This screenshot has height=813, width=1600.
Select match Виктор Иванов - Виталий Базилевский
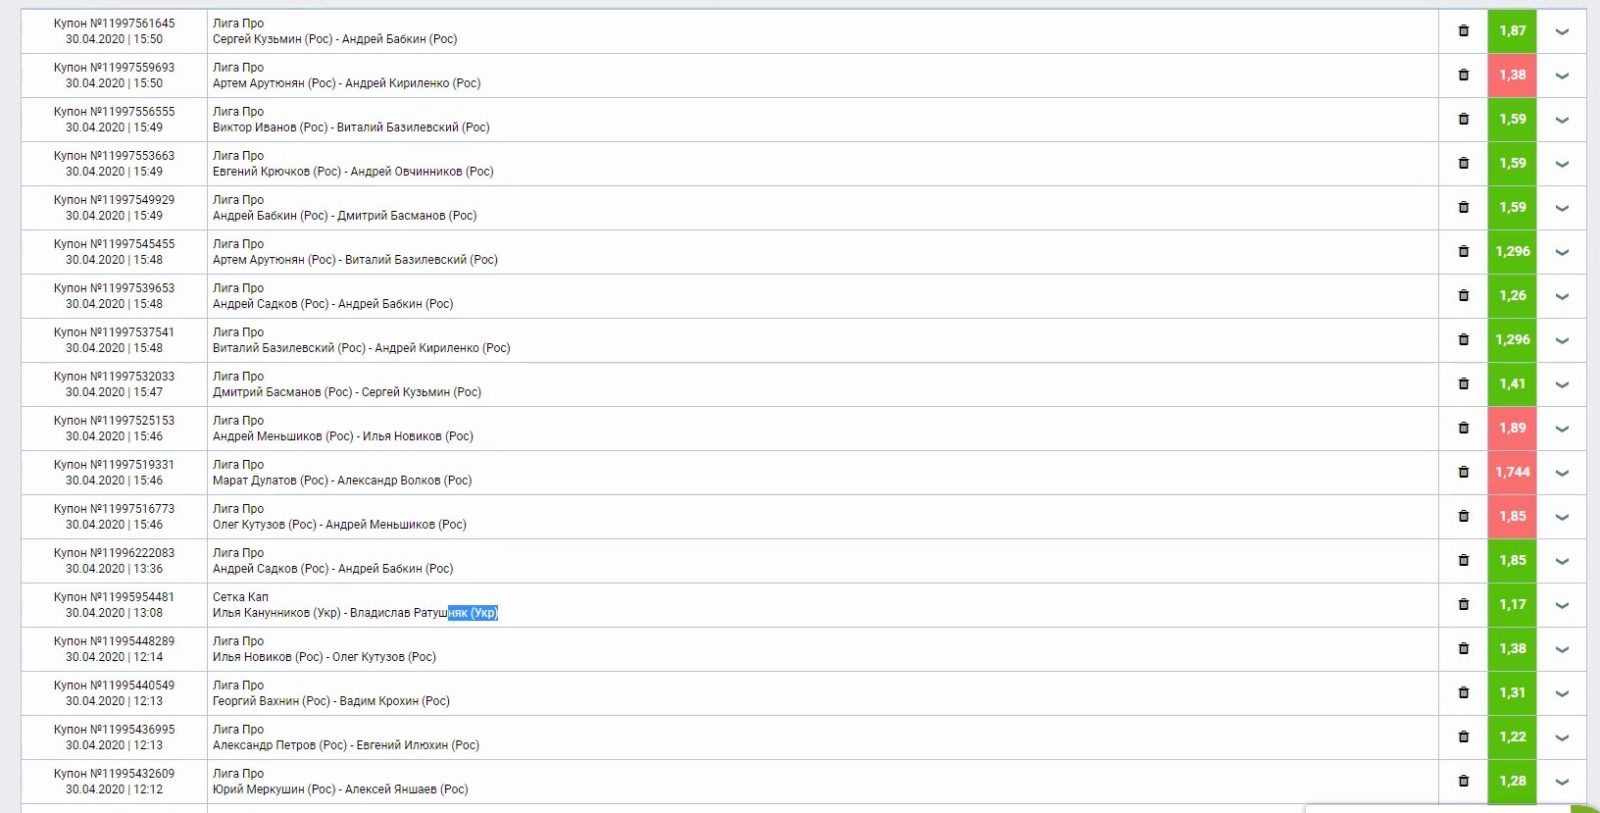point(351,127)
